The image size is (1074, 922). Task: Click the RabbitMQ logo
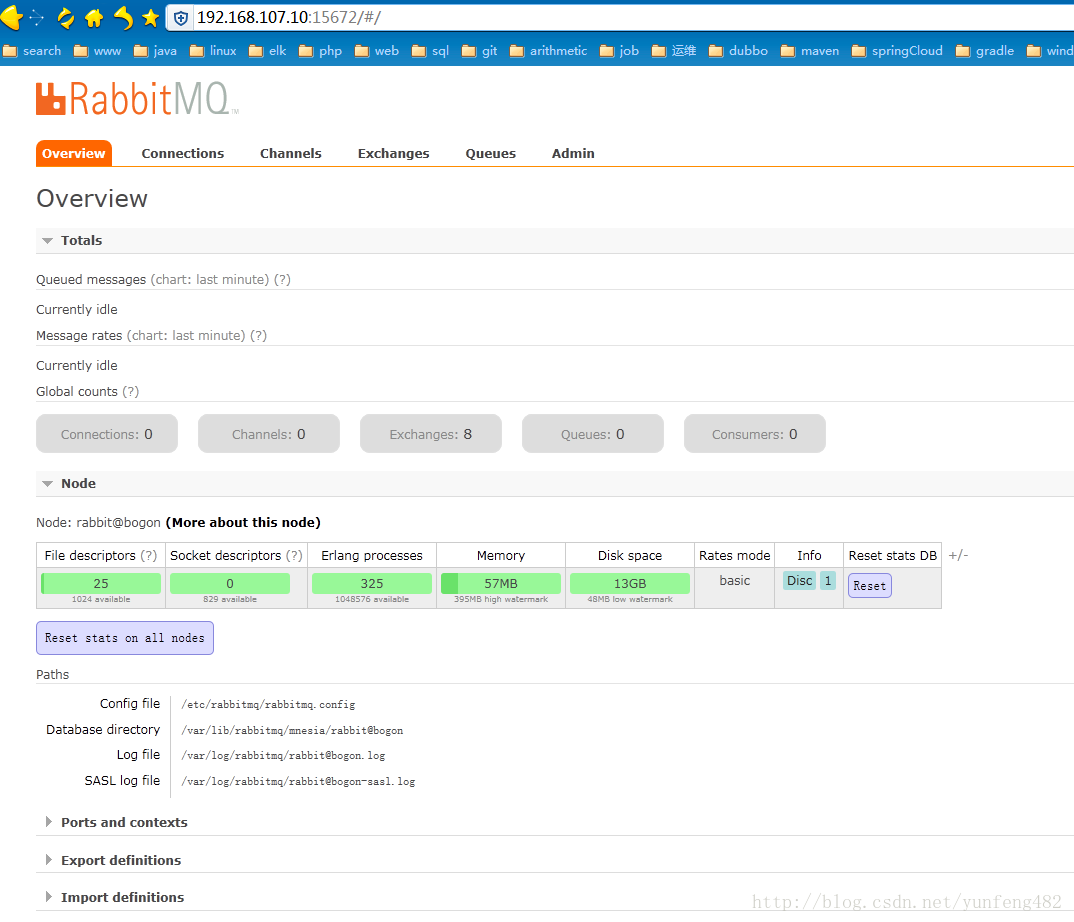[x=136, y=98]
